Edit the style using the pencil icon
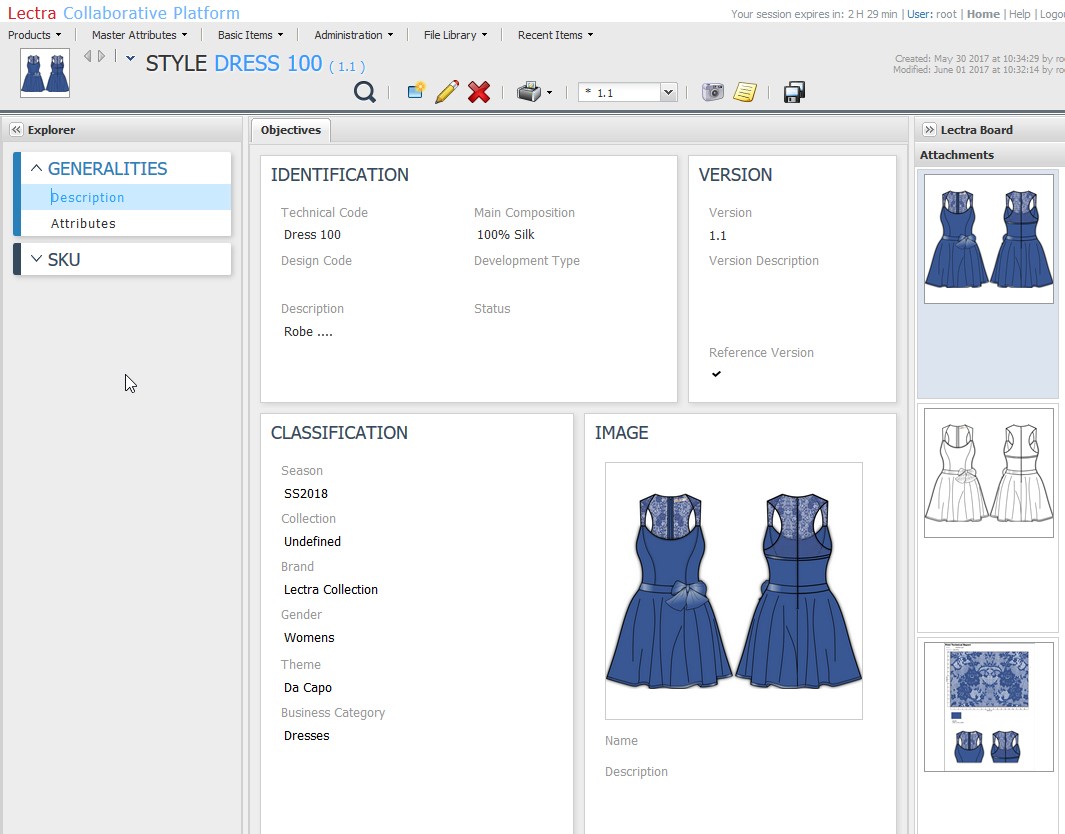Screen dimensions: 1065x834 (446, 91)
